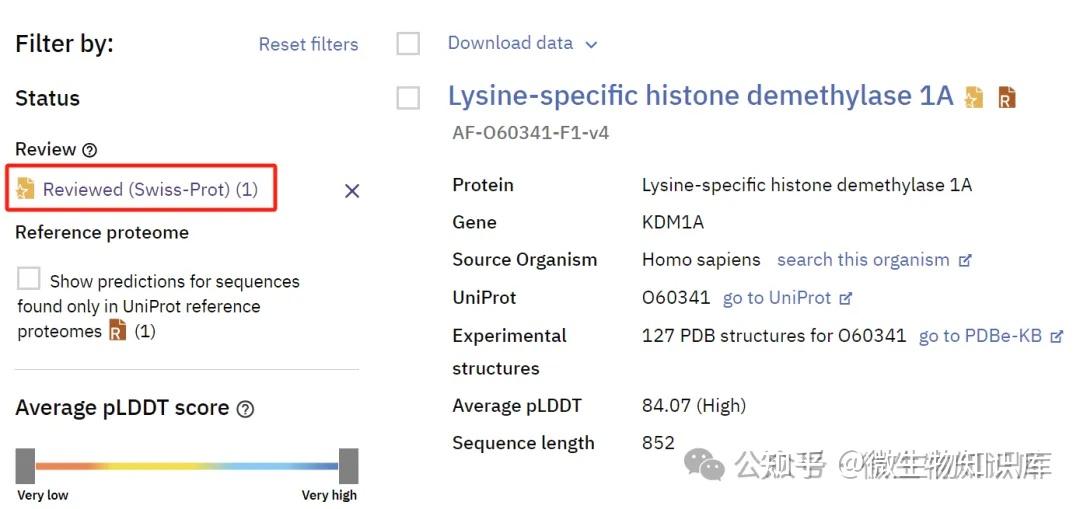Click the external-link icon after 'search this organism'
This screenshot has height=509, width=1080.
point(965,260)
